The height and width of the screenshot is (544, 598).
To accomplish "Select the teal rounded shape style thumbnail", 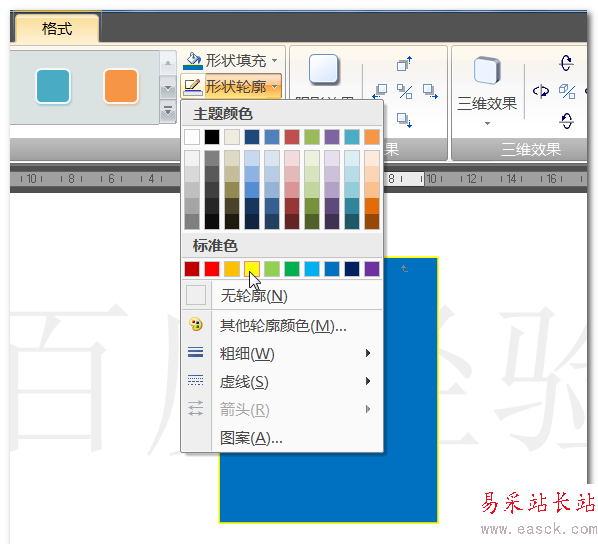I will tap(53, 86).
